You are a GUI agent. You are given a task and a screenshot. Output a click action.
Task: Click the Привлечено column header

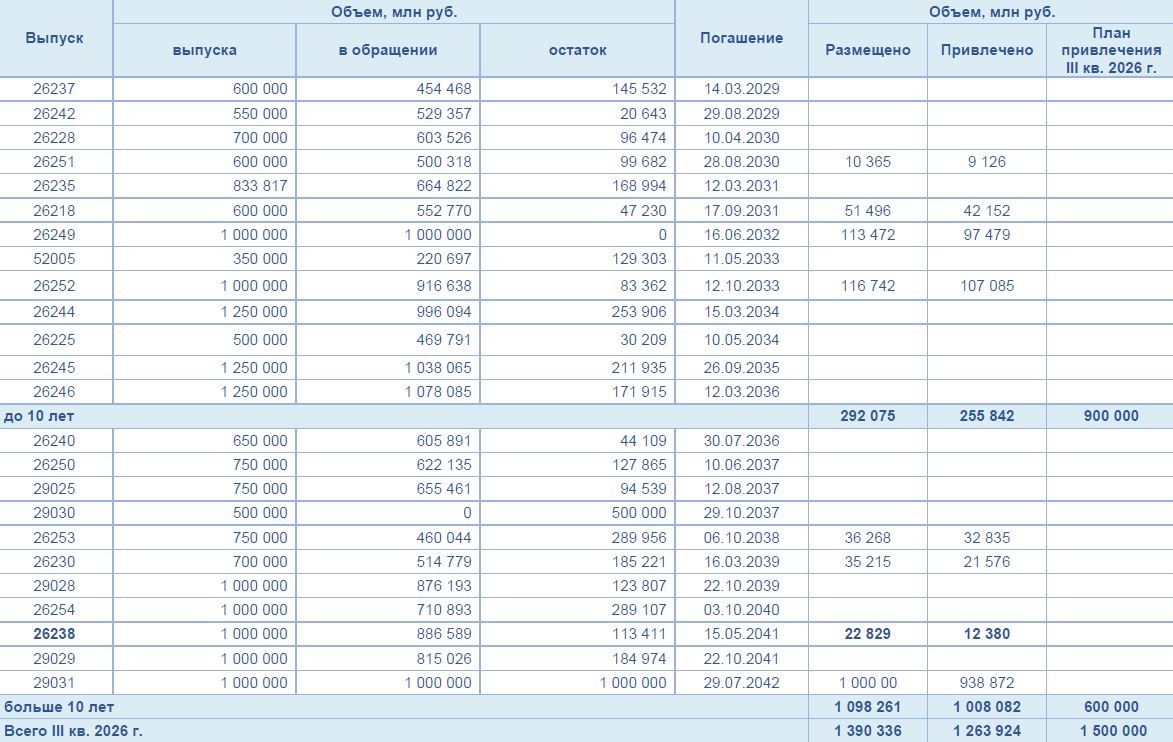(x=987, y=50)
